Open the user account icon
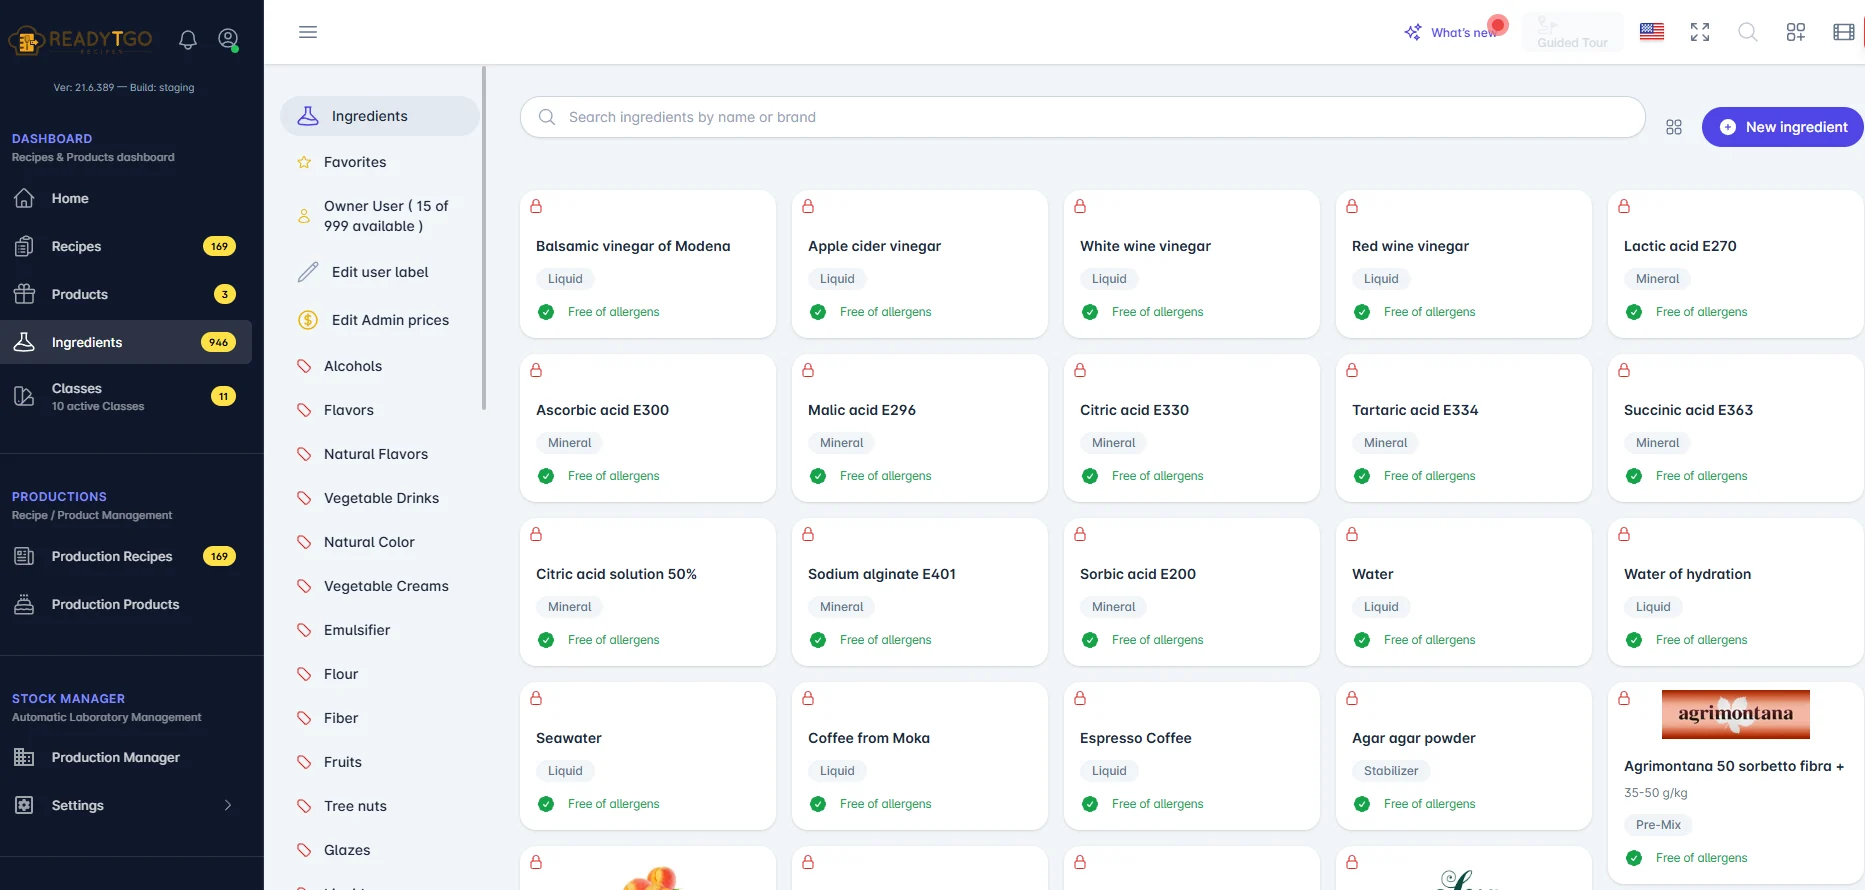The height and width of the screenshot is (890, 1865). [x=228, y=39]
